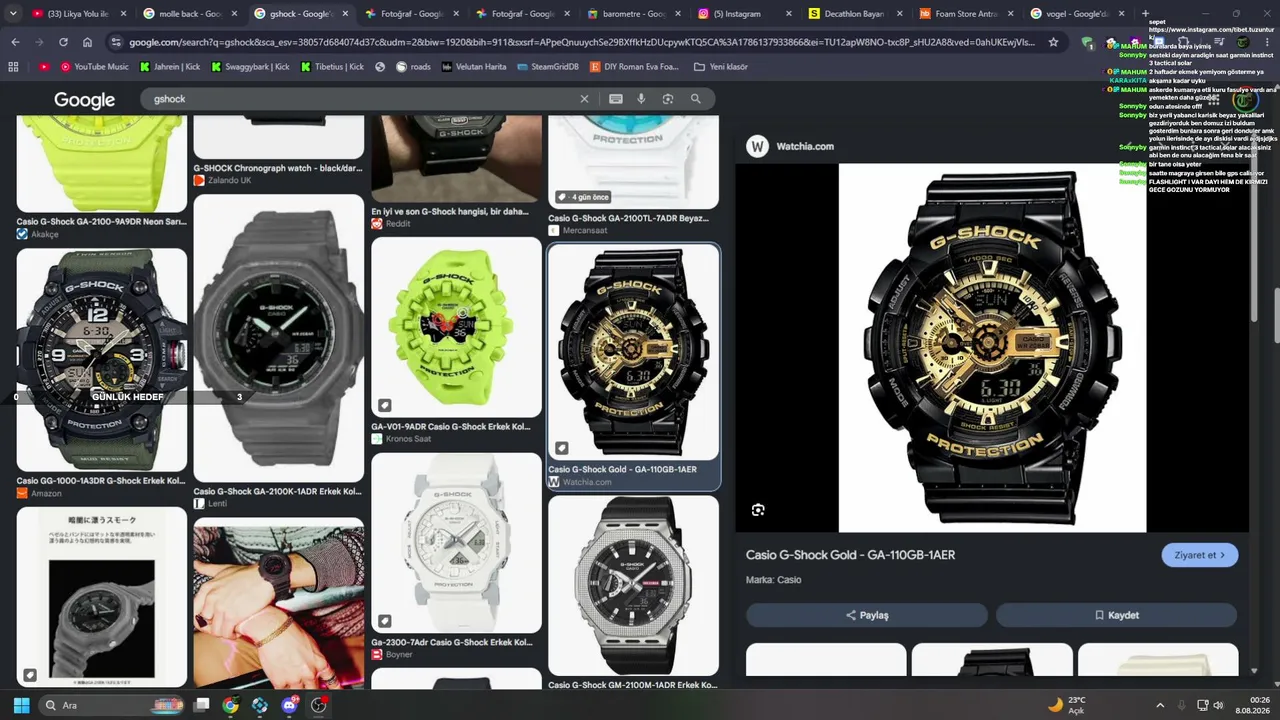The height and width of the screenshot is (720, 1280).
Task: Open the roads bookmark
Action: click(413, 67)
